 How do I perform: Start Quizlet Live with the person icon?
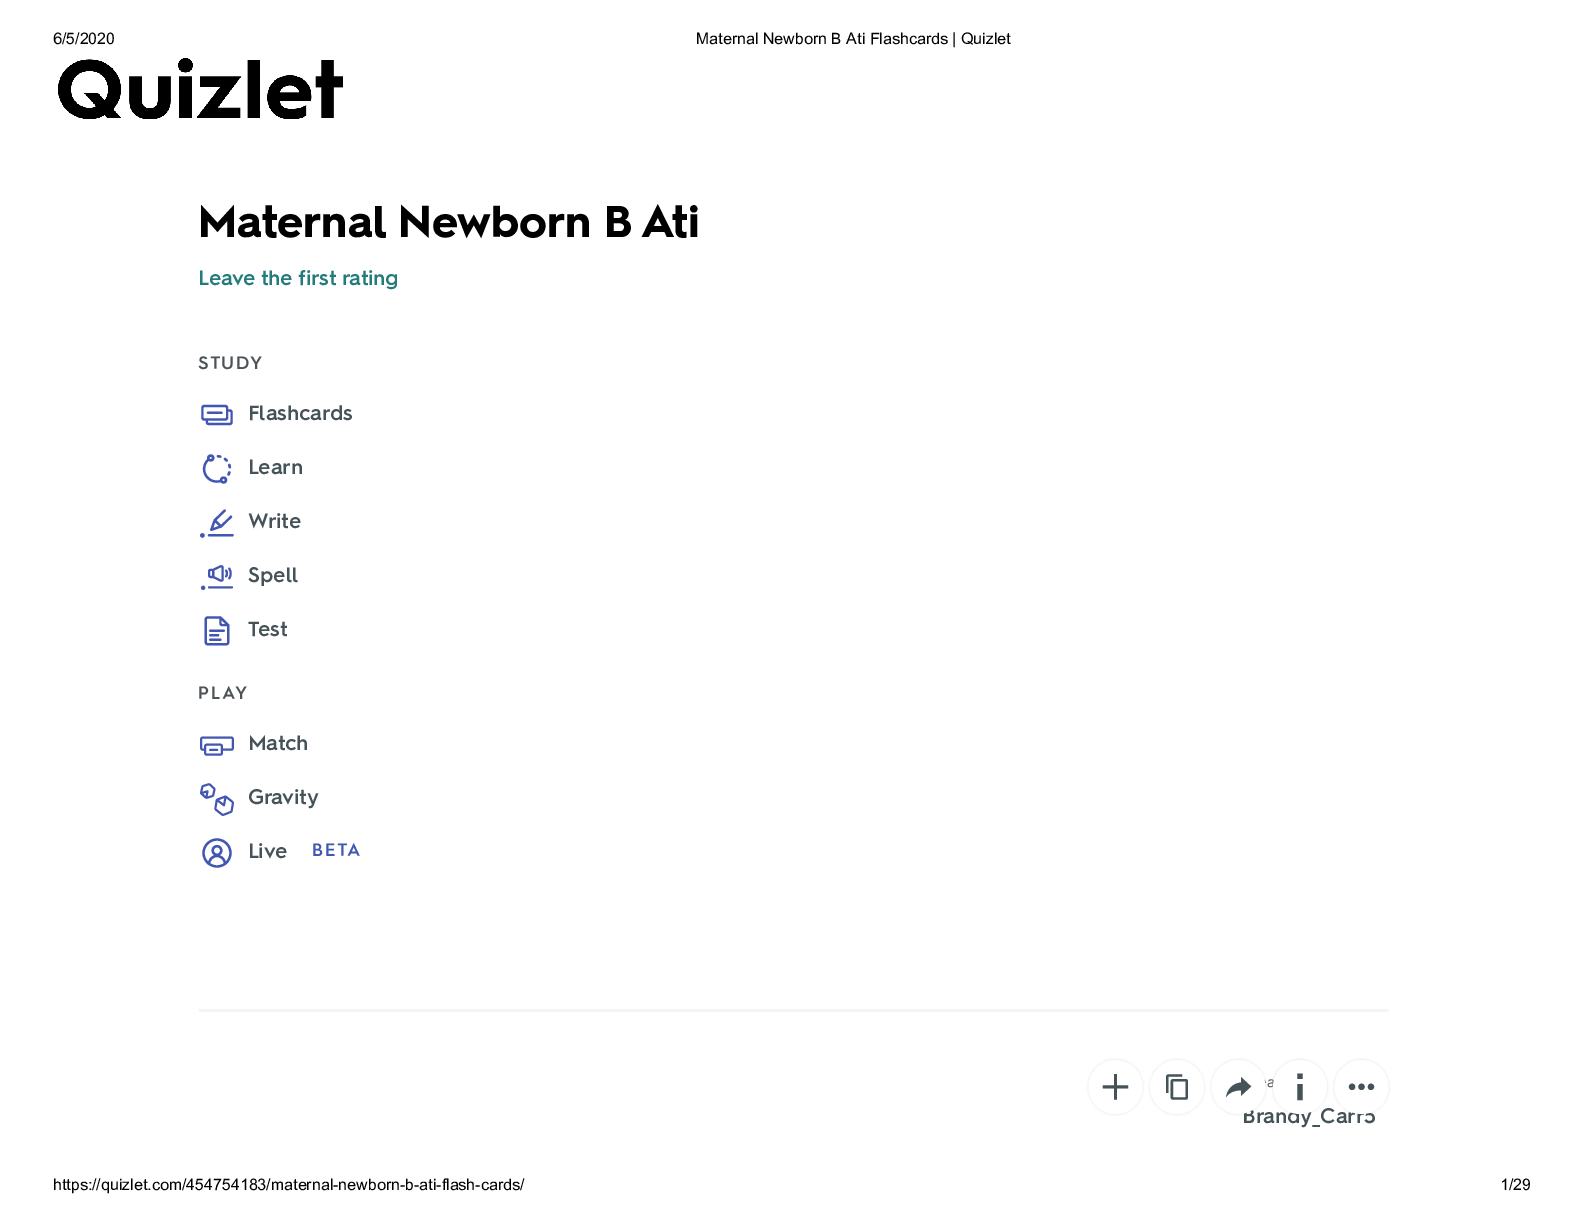(216, 853)
